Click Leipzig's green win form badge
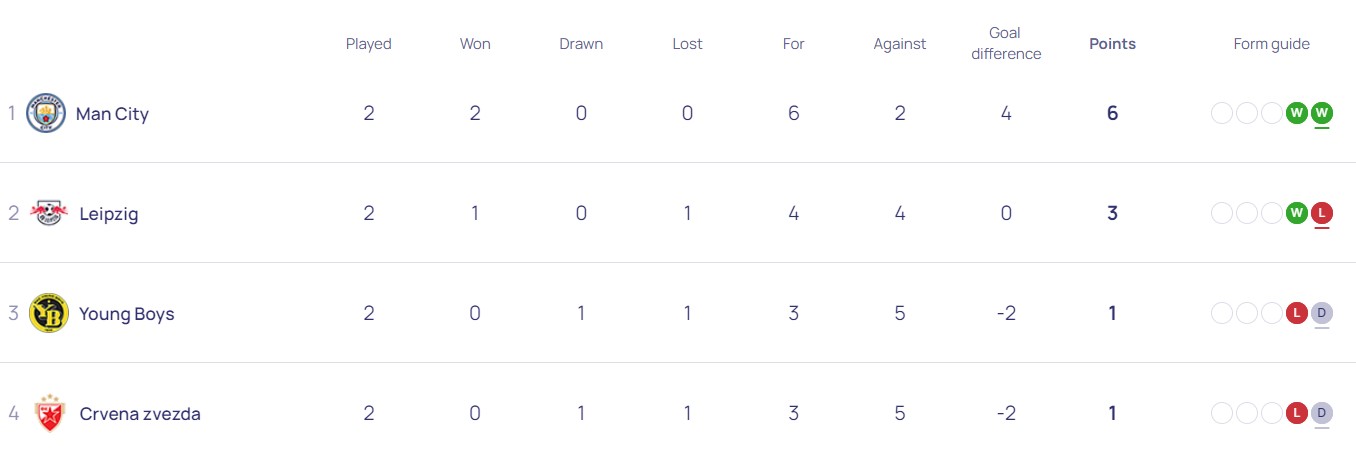Viewport: 1356px width, 450px height. tap(1297, 213)
